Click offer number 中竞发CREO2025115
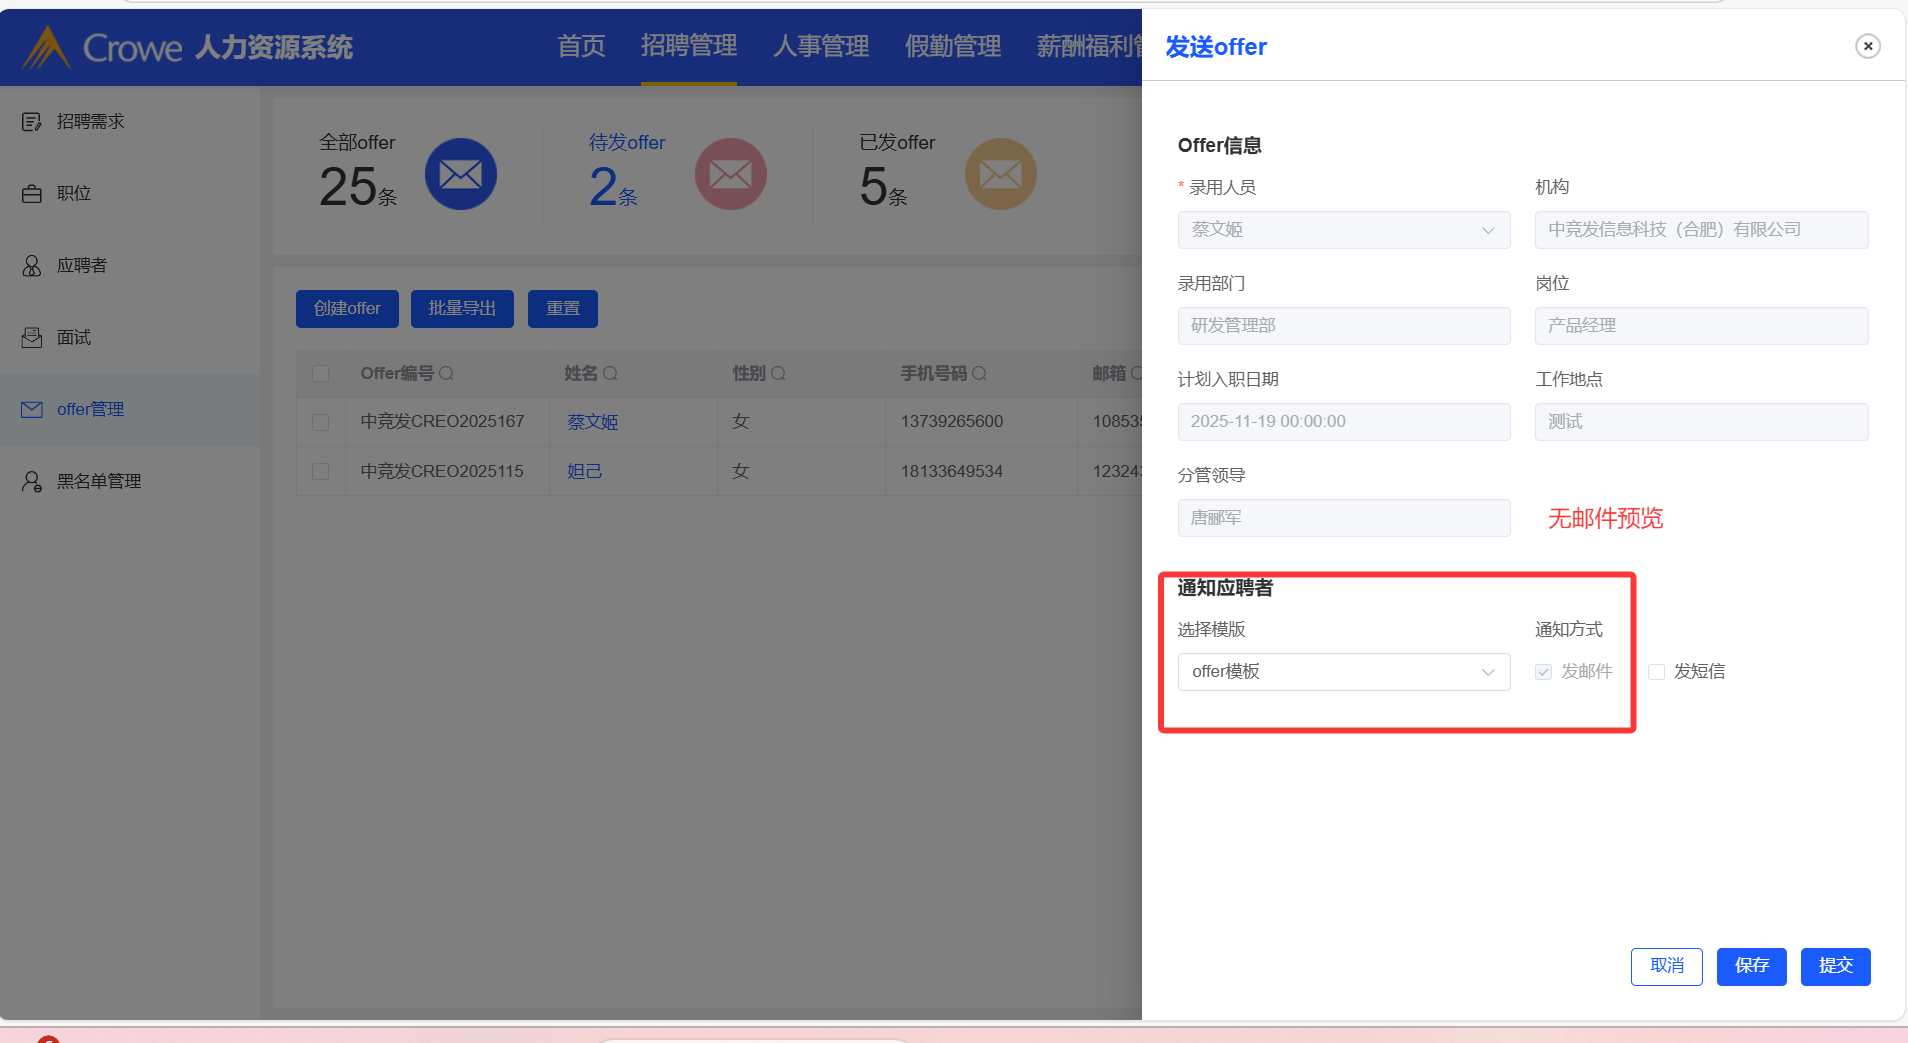The width and height of the screenshot is (1908, 1043). [442, 471]
